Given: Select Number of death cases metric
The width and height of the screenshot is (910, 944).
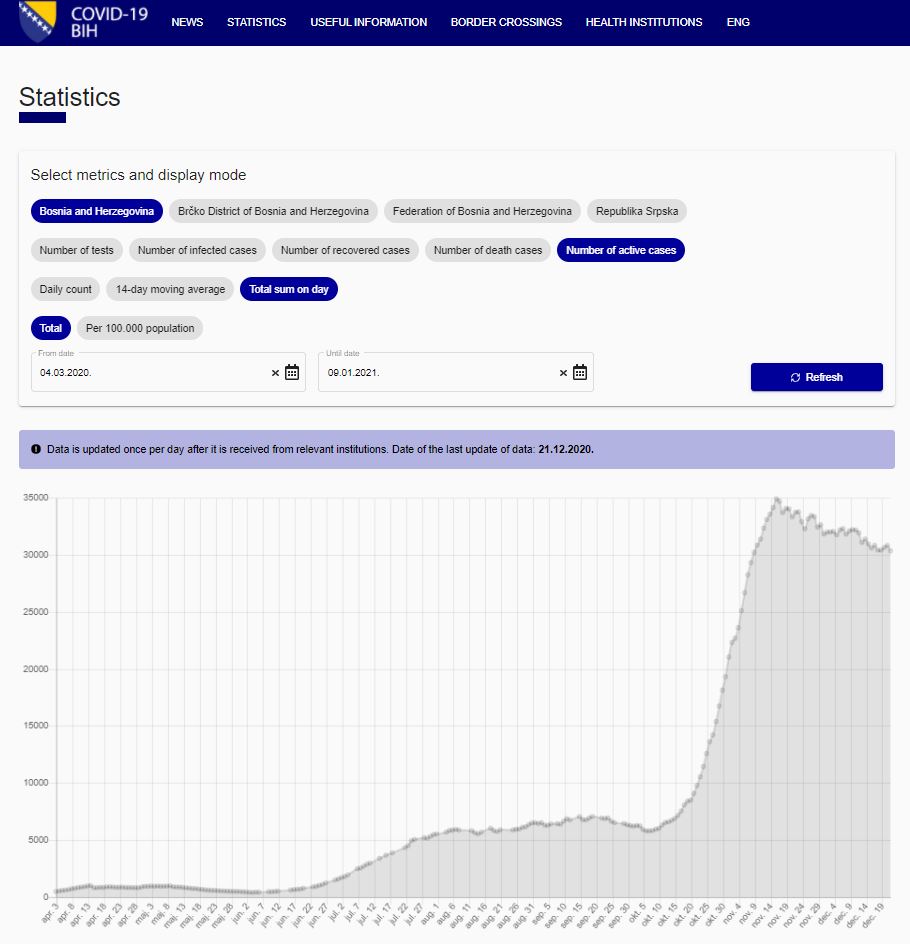Looking at the screenshot, I should pyautogui.click(x=488, y=250).
